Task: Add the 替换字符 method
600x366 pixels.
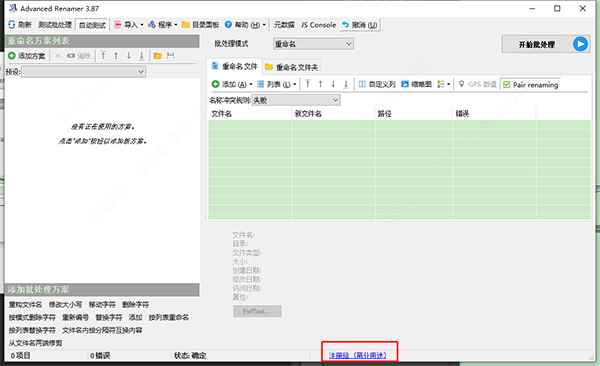Action: 109,317
